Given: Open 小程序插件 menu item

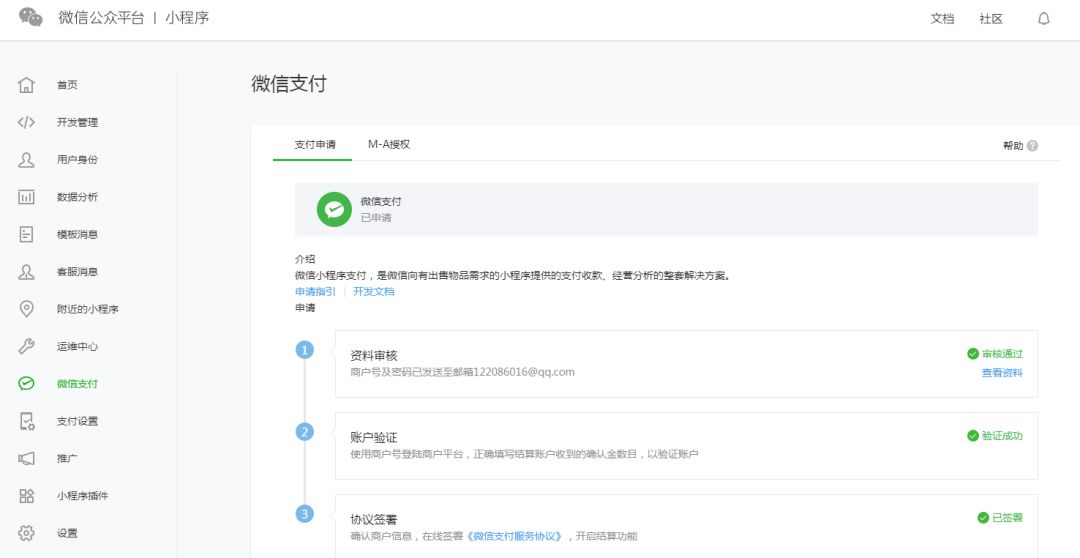Looking at the screenshot, I should (x=83, y=495).
